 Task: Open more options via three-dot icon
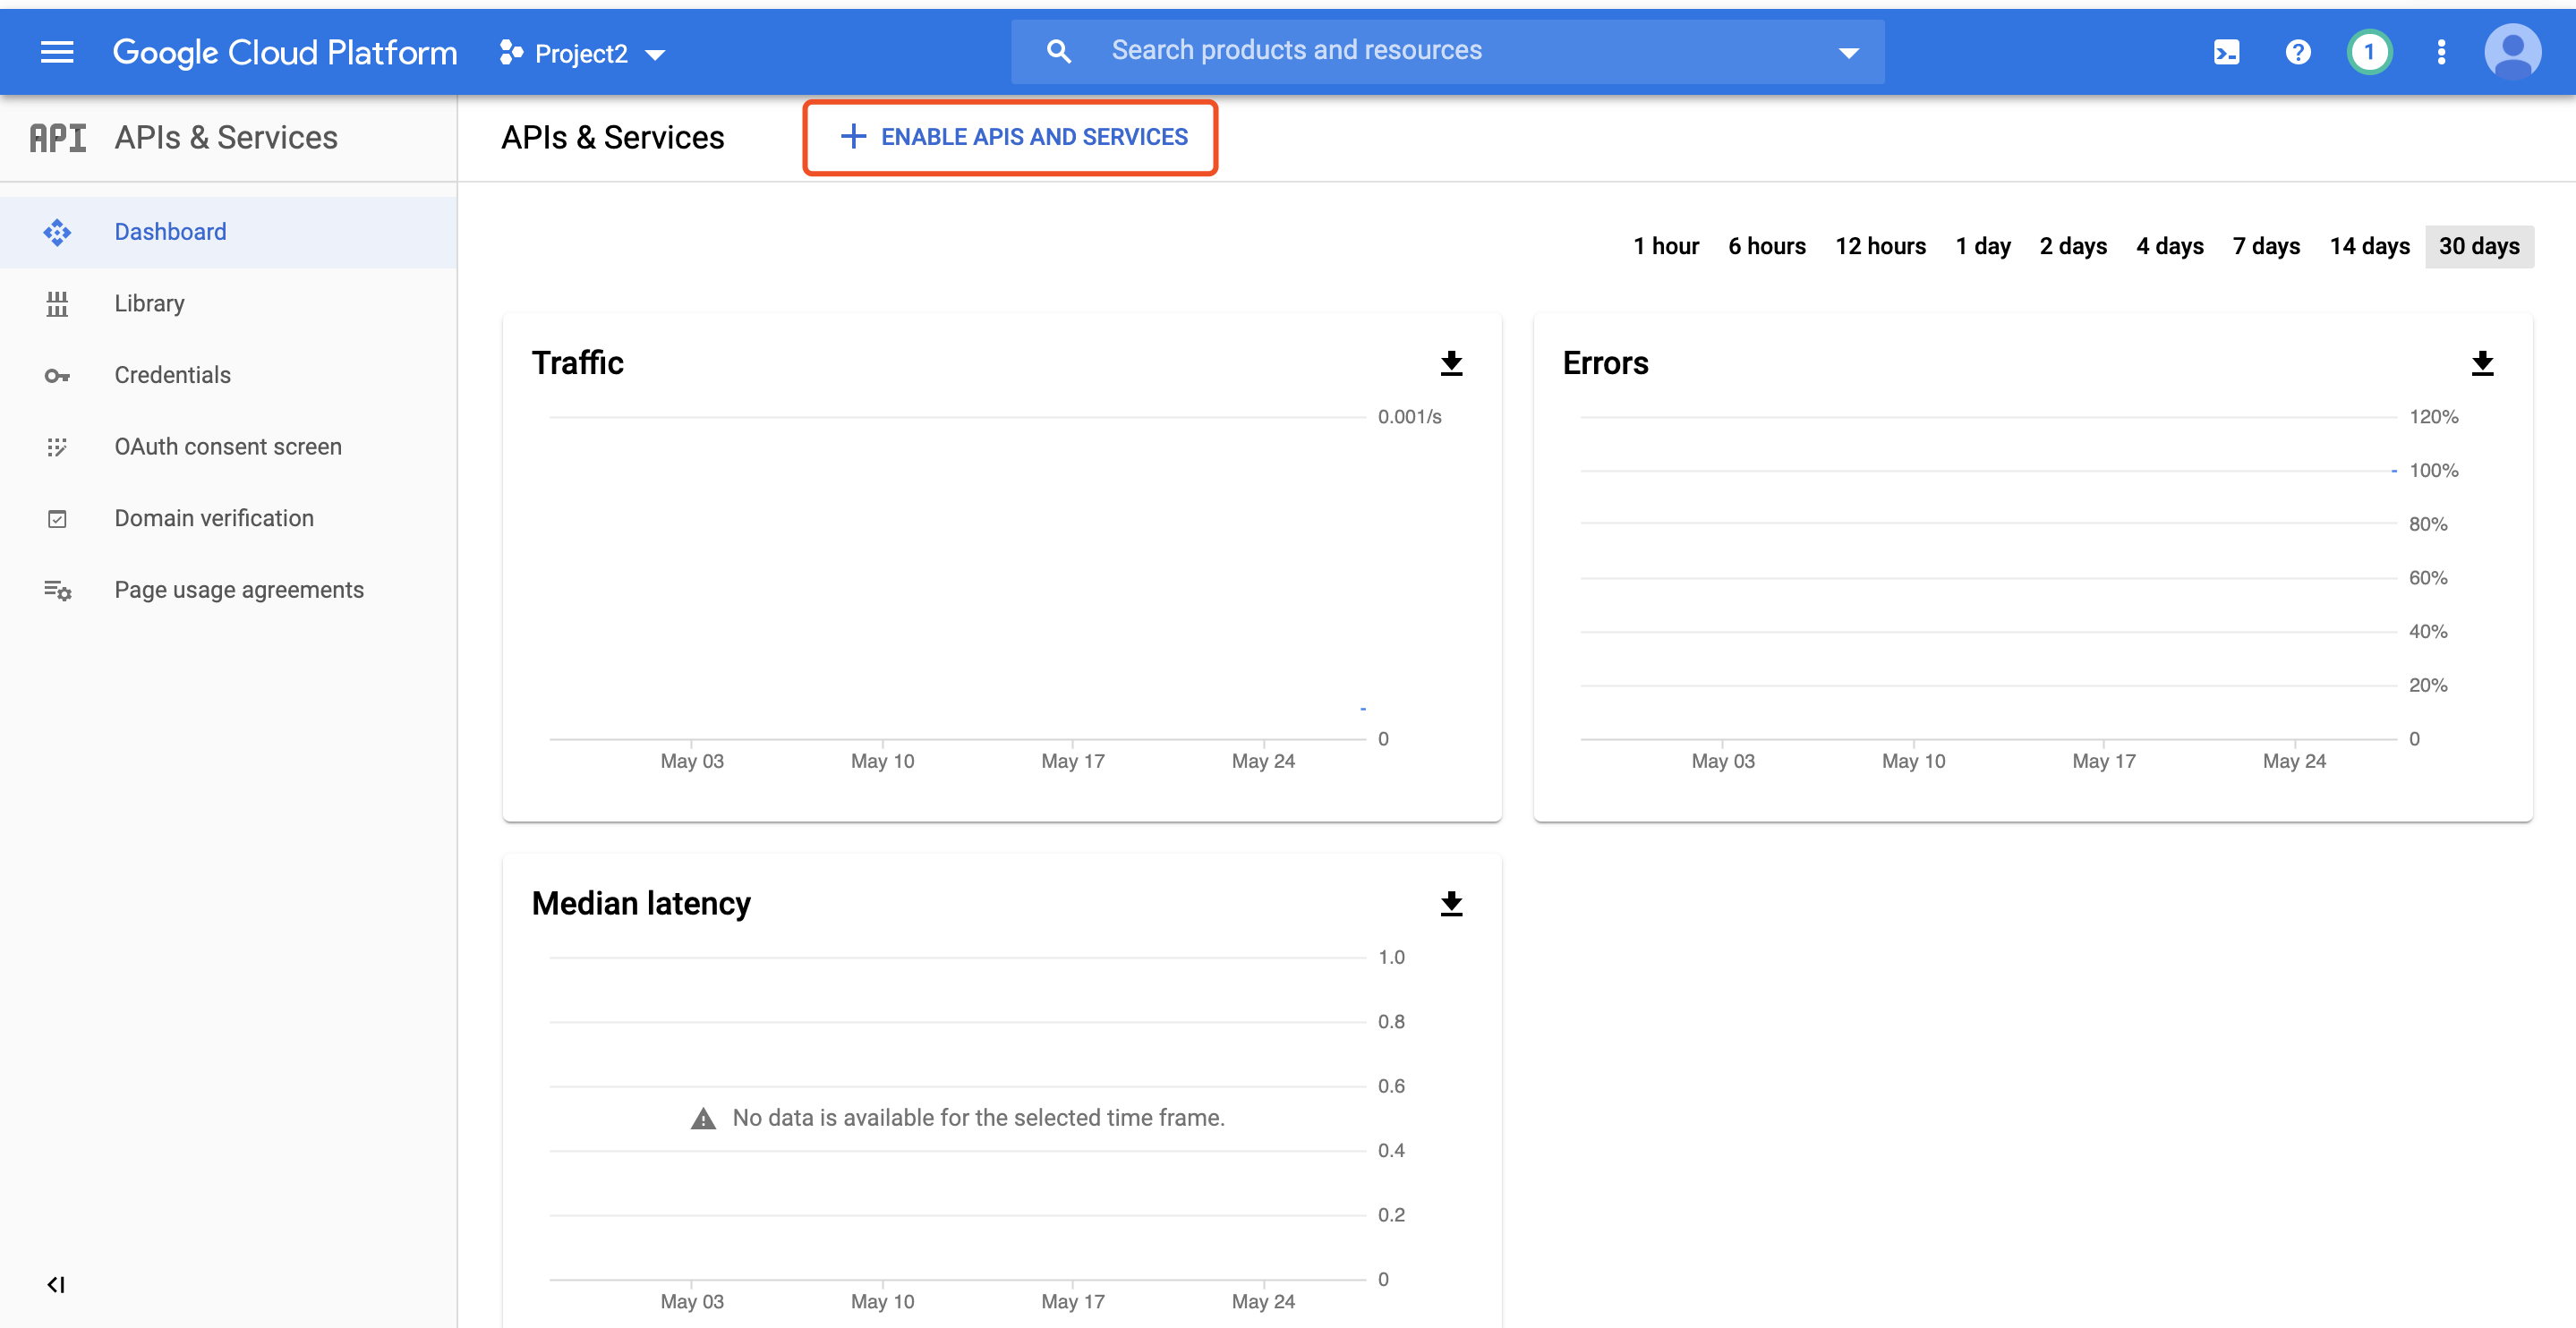pyautogui.click(x=2440, y=52)
